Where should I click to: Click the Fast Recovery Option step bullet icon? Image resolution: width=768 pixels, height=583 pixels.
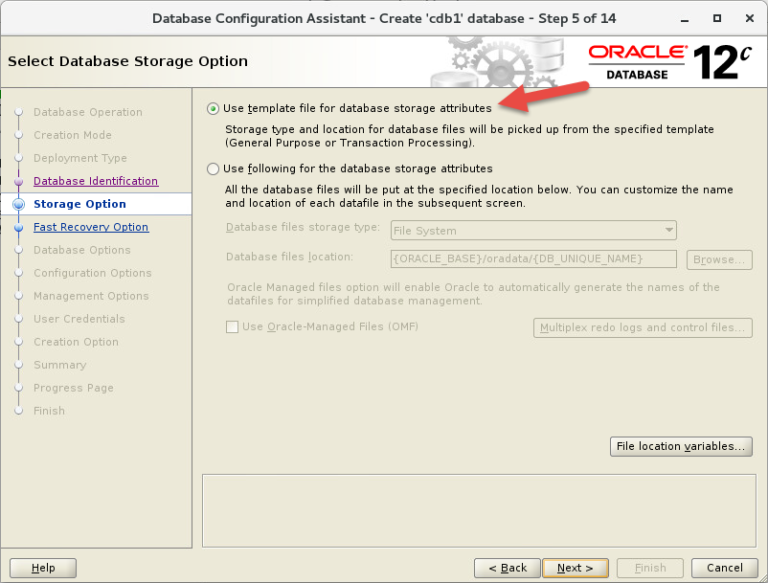[x=19, y=228]
